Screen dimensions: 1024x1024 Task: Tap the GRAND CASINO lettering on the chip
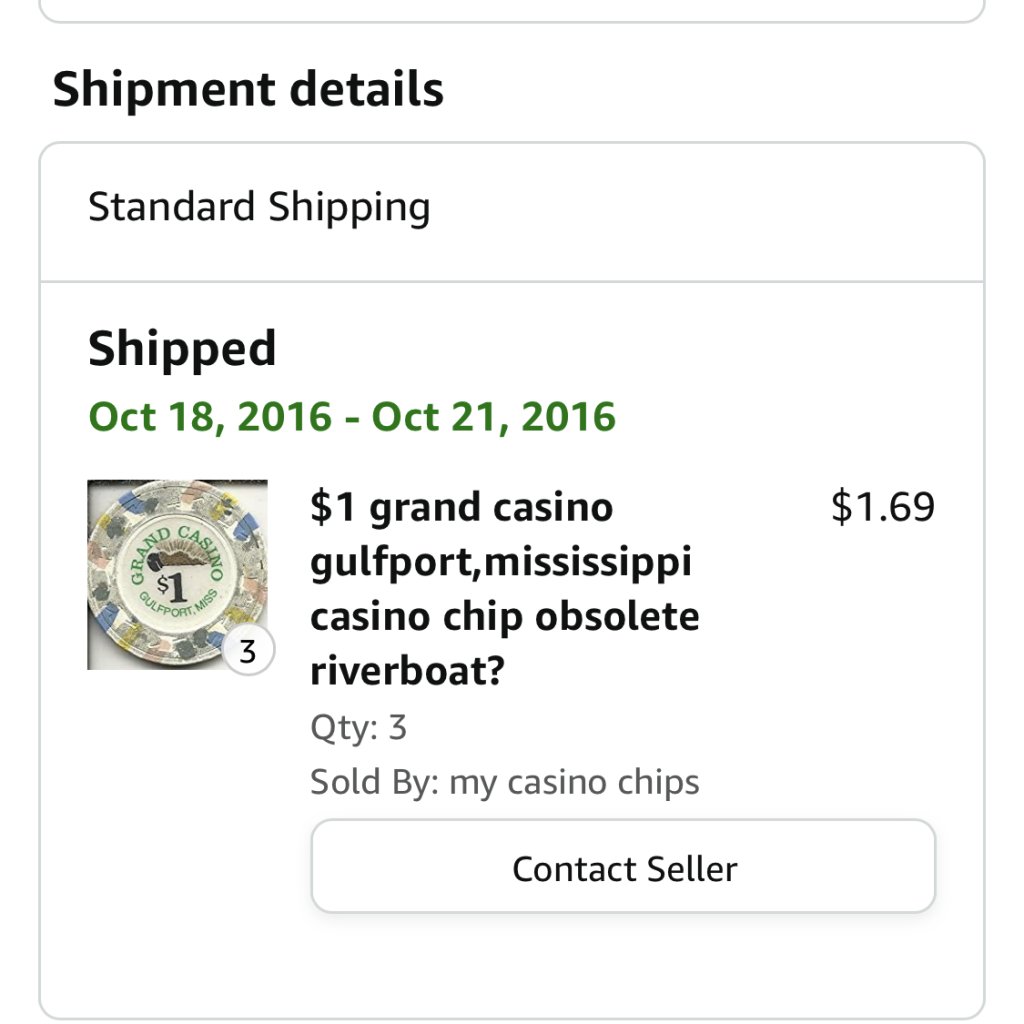pos(150,553)
